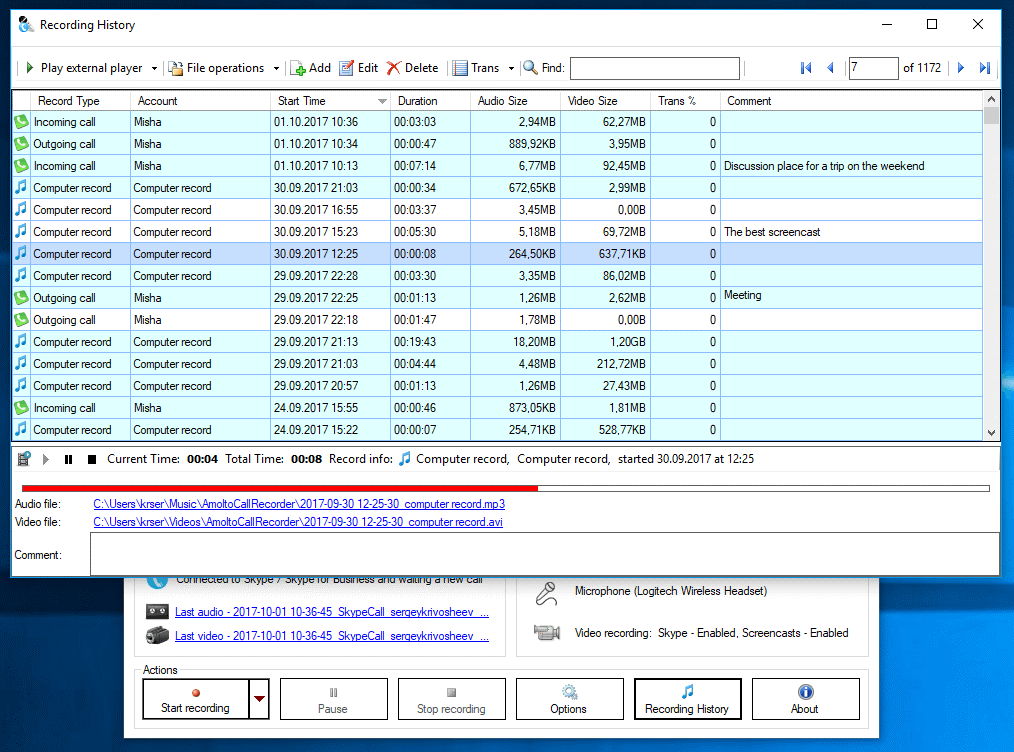
Task: Click the Edit record button
Action: [x=359, y=68]
